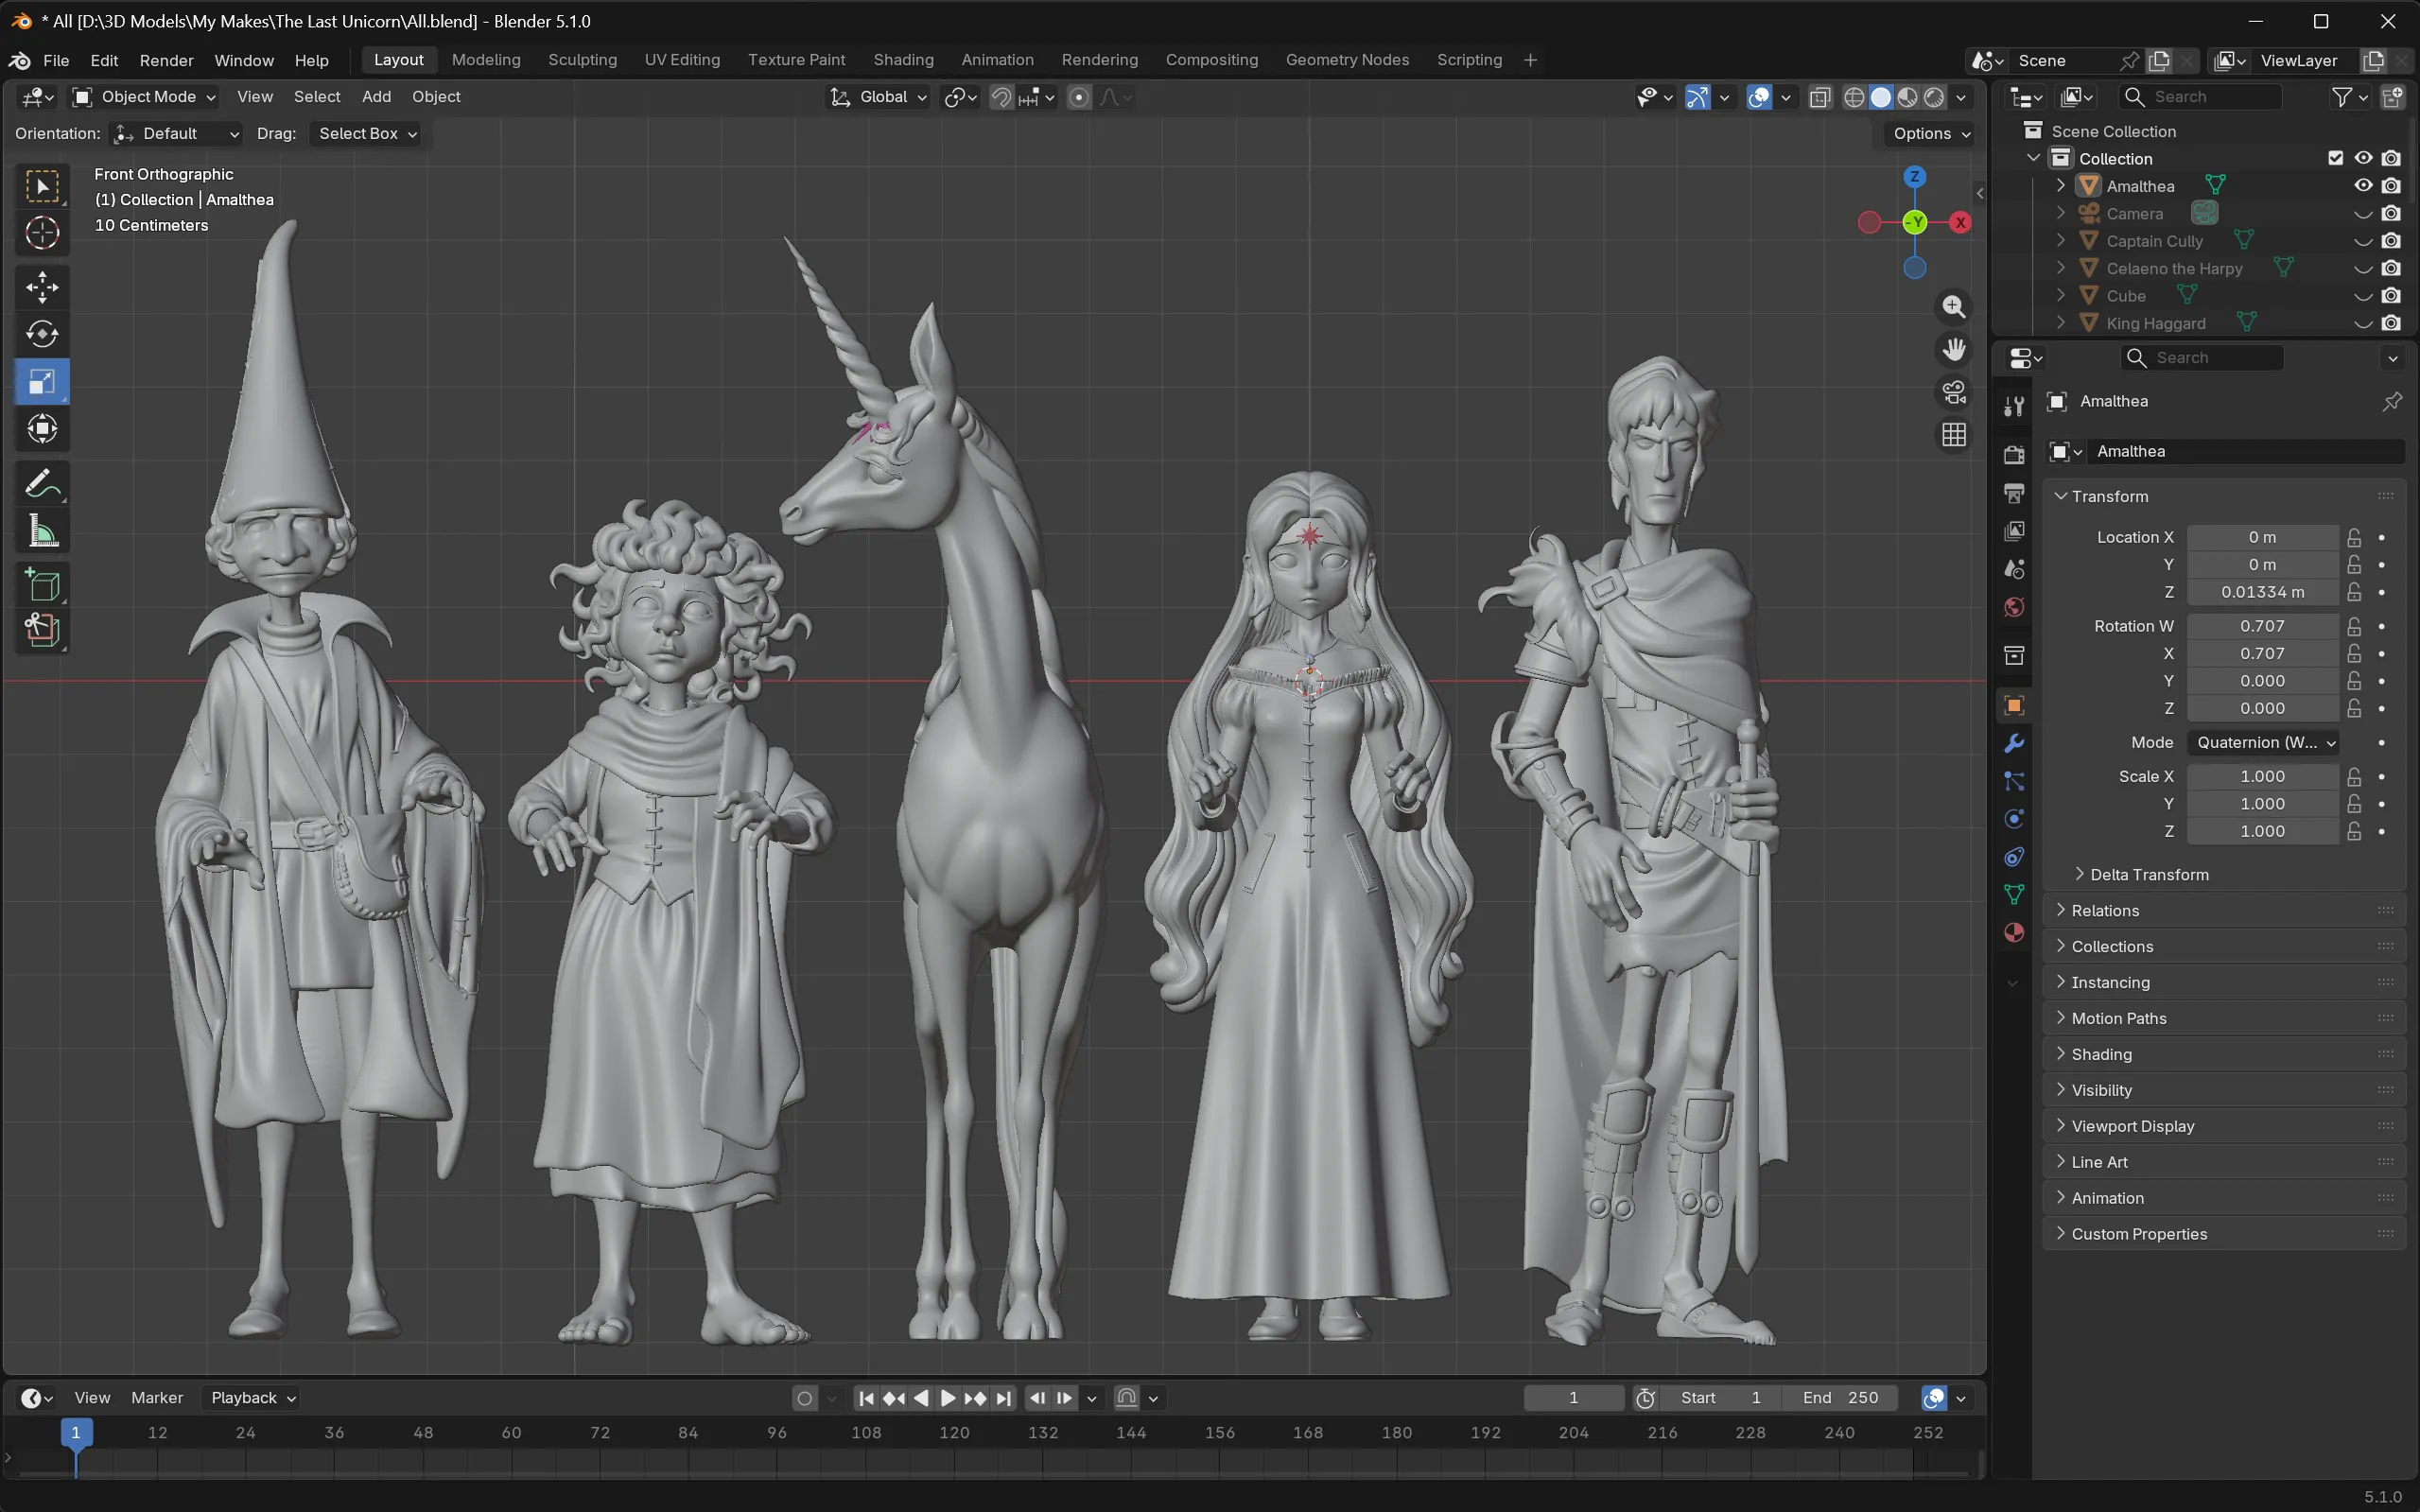Image resolution: width=2420 pixels, height=1512 pixels.
Task: Open the Tool properties tab
Action: [2014, 405]
